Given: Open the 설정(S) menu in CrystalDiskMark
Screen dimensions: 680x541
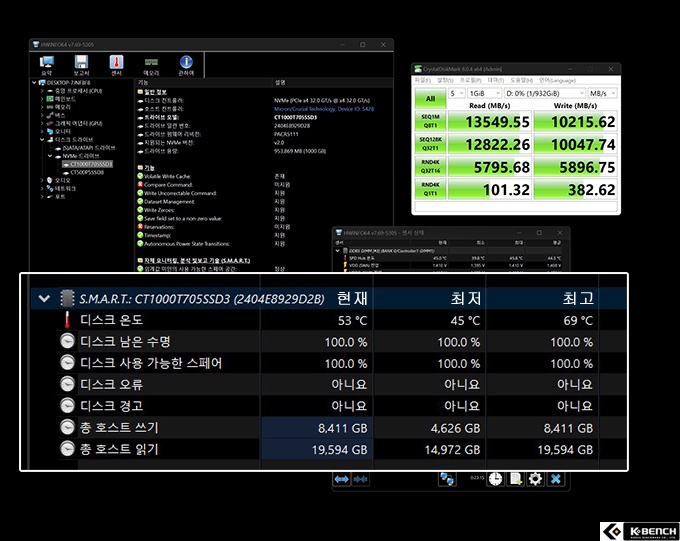Looking at the screenshot, I should pyautogui.click(x=445, y=80).
